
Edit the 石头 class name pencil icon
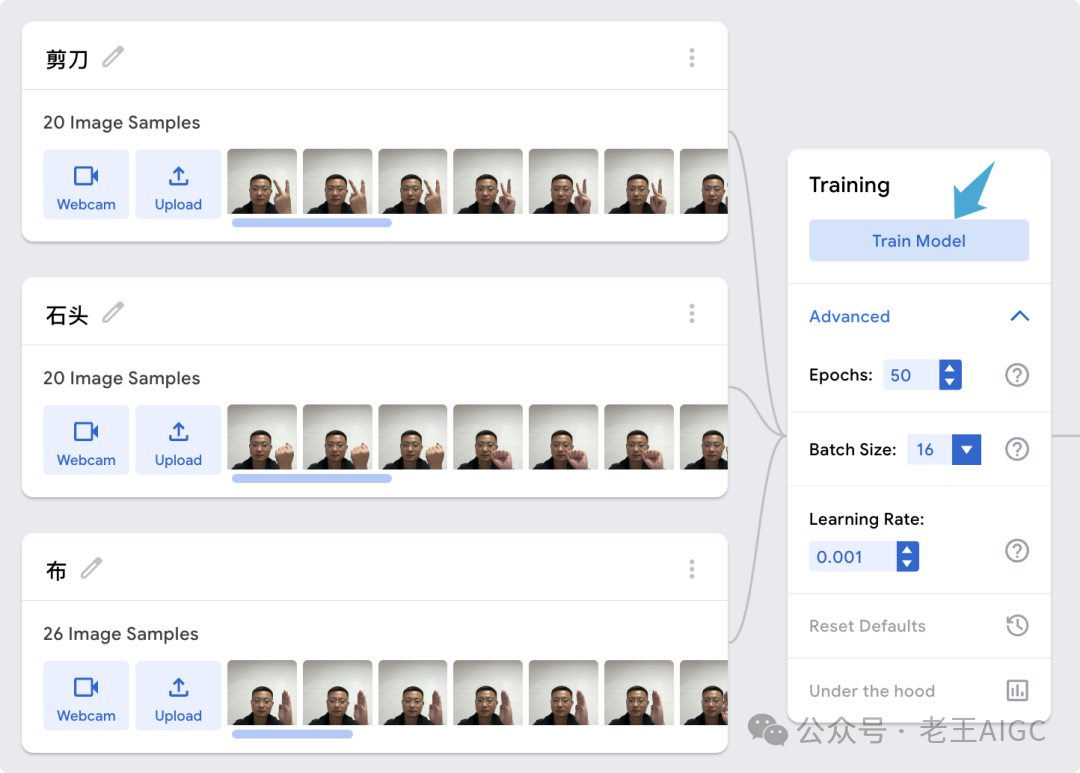[113, 313]
